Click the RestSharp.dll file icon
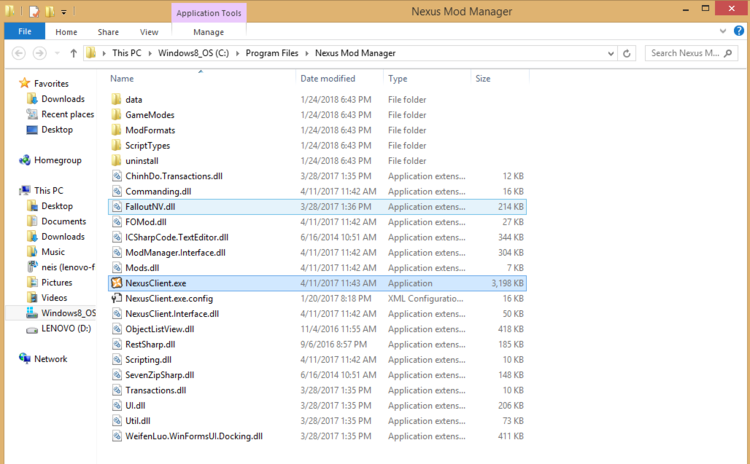This screenshot has width=750, height=464. 116,344
